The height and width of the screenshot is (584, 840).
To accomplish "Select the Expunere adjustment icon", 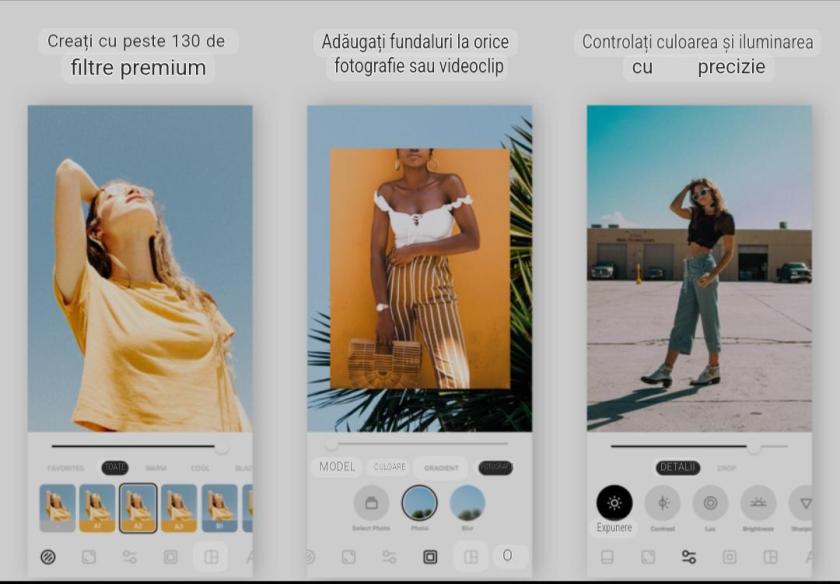I will pos(614,502).
